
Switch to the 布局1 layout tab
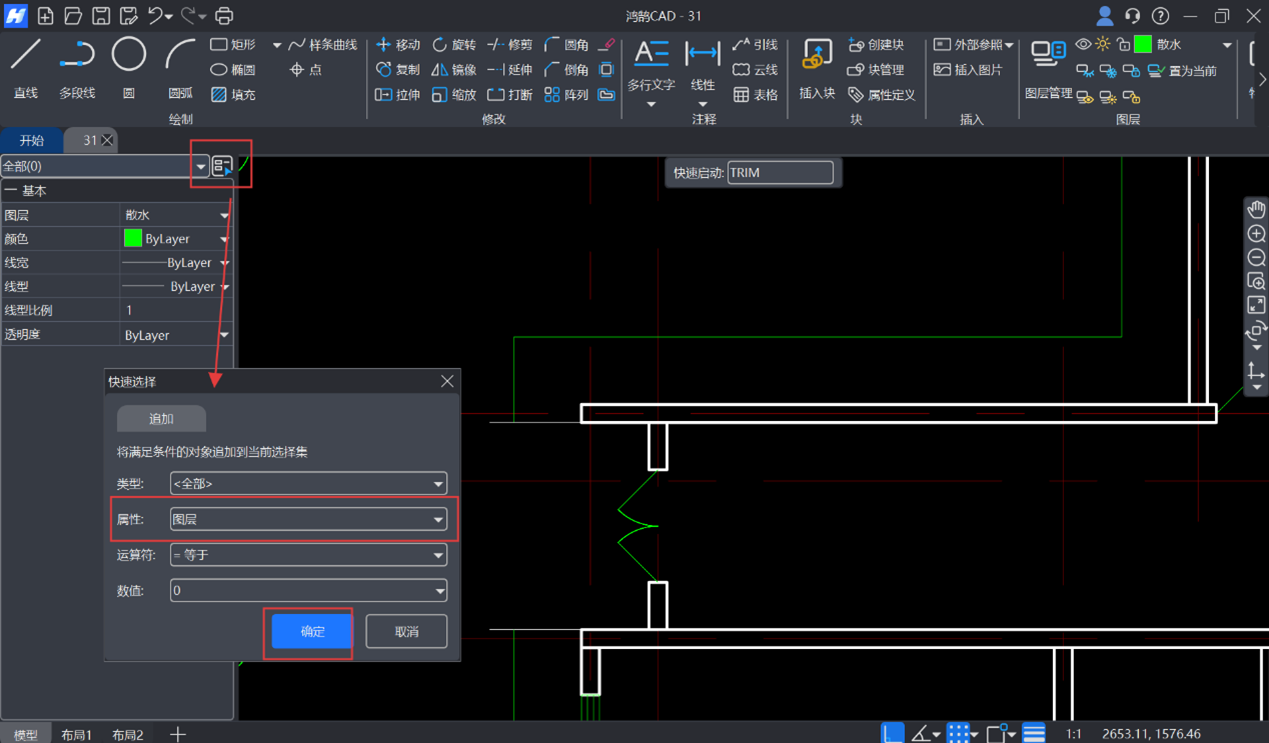(x=76, y=735)
